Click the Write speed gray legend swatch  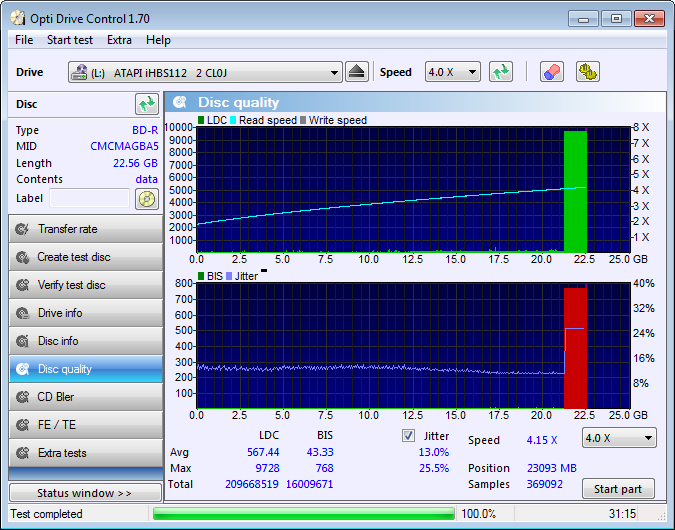point(303,120)
